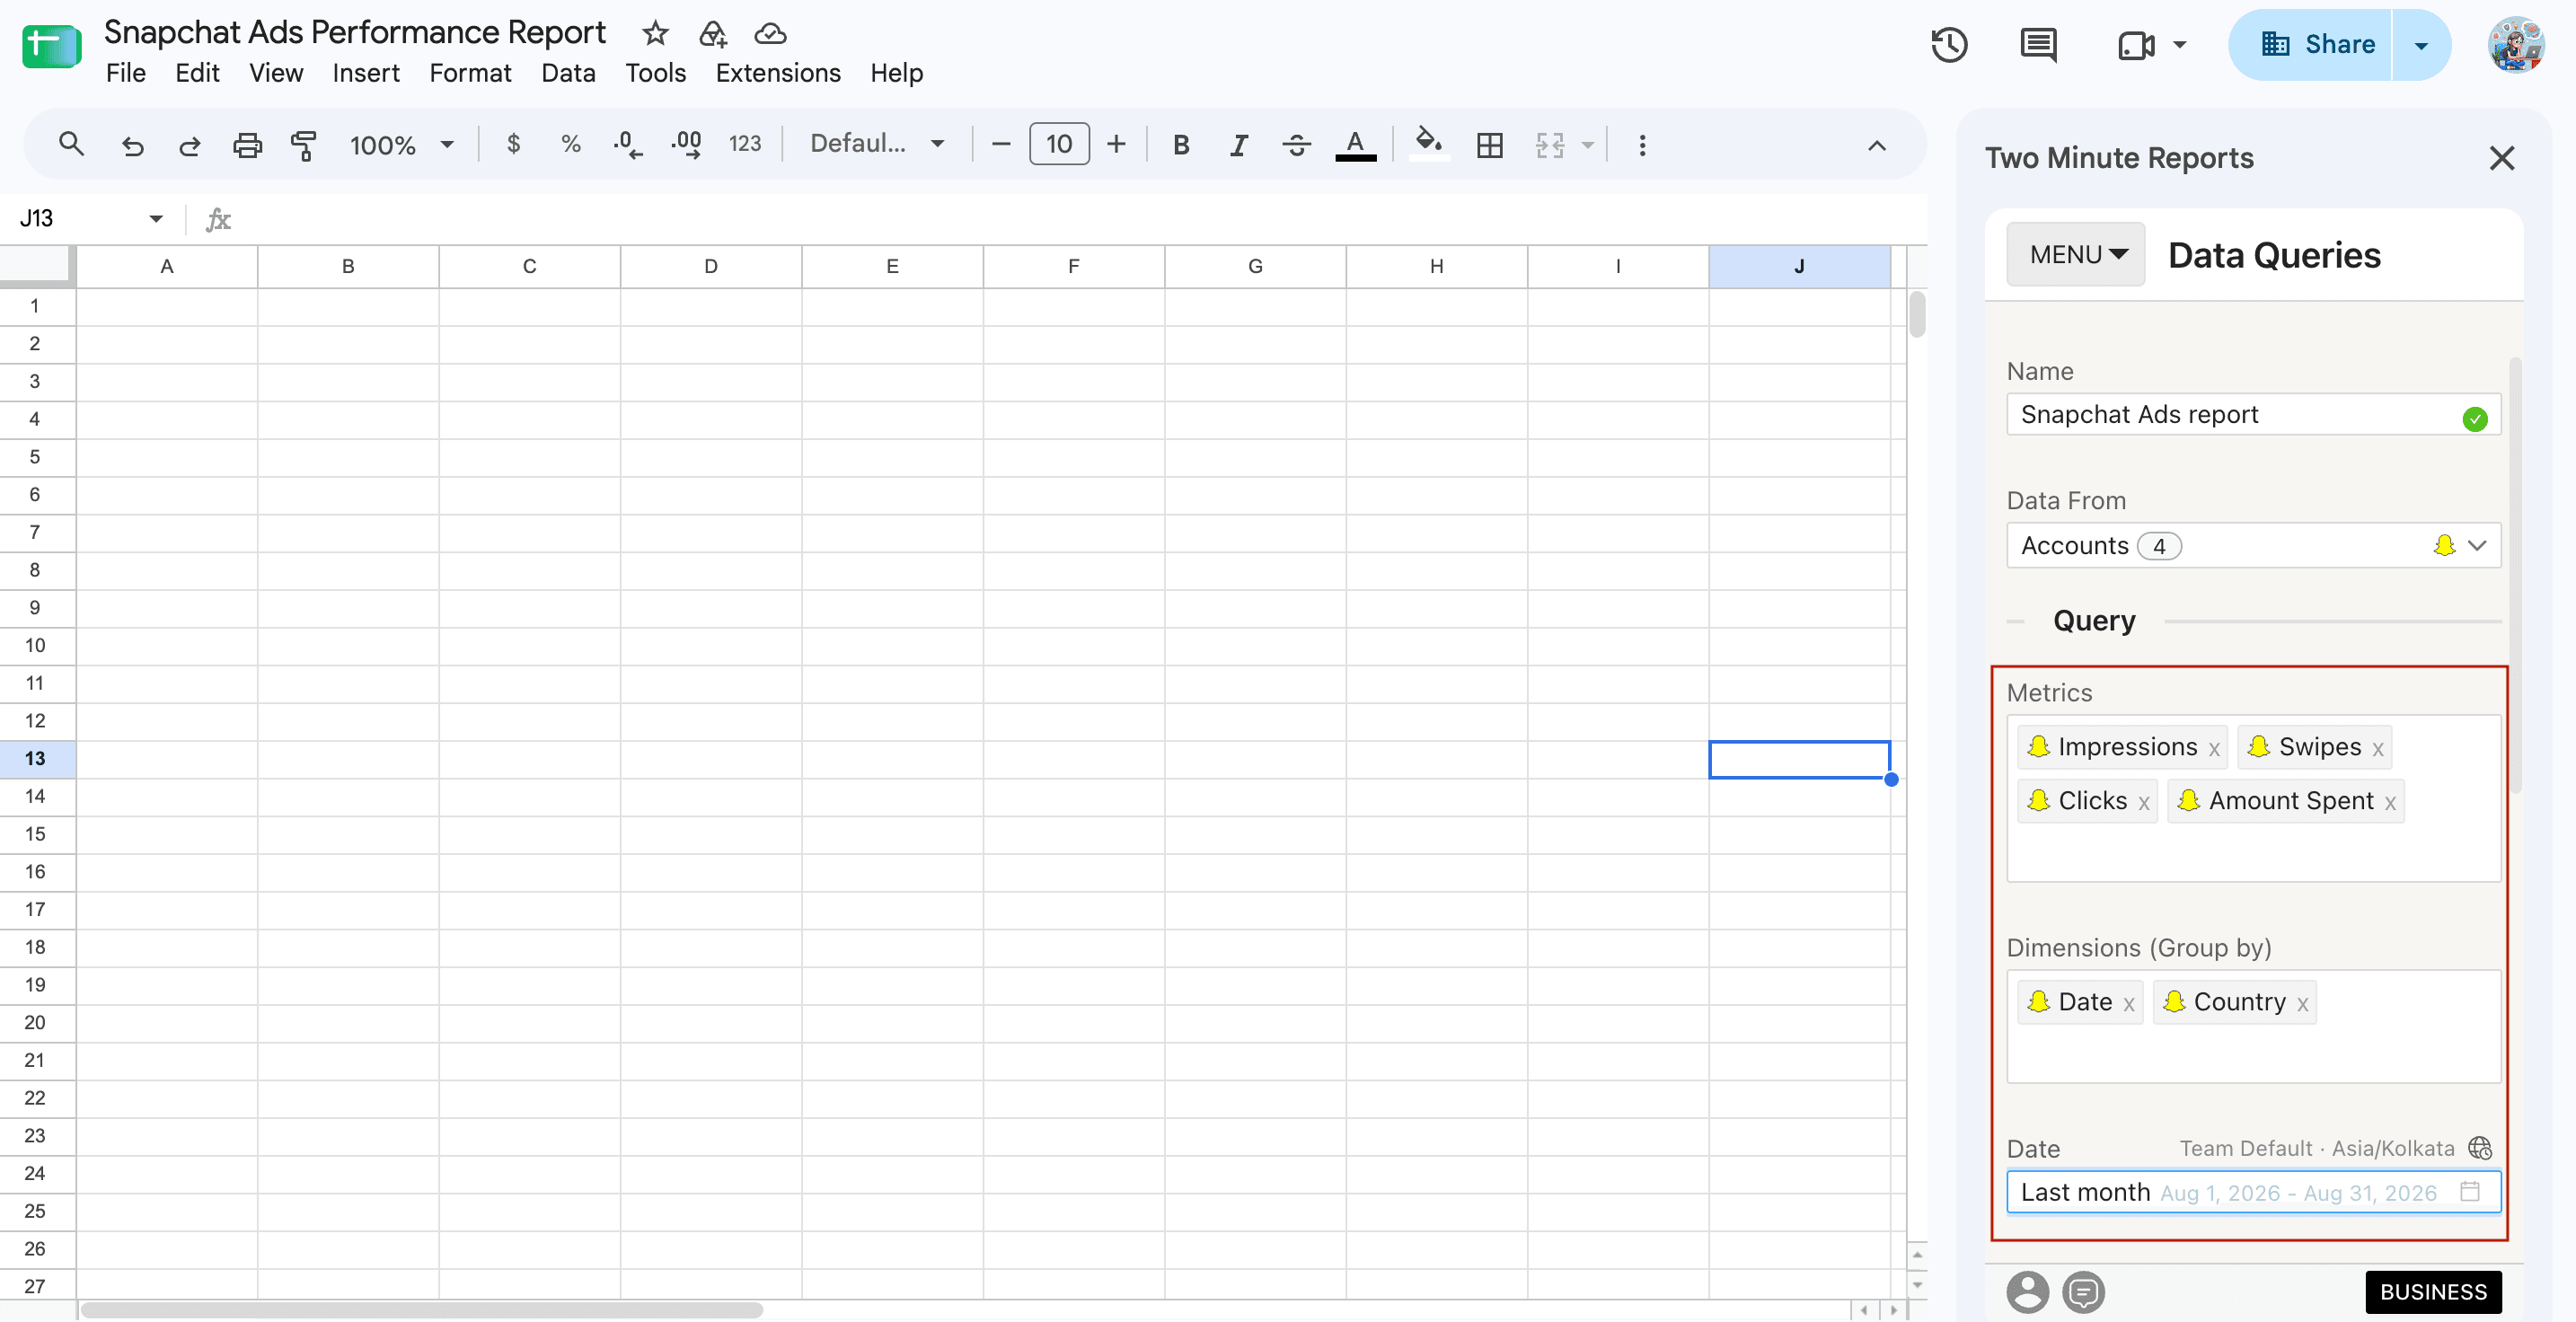Open the account profile icon in sidebar
This screenshot has height=1322, width=2576.
pyautogui.click(x=2027, y=1291)
